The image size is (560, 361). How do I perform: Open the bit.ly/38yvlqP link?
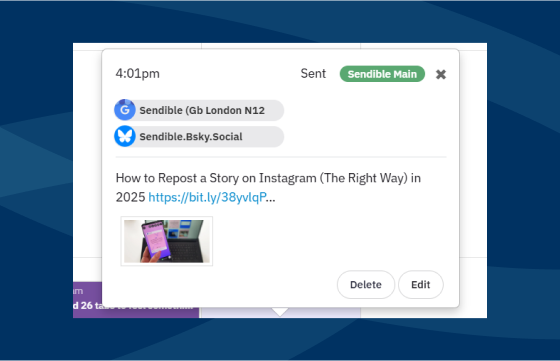click(207, 197)
